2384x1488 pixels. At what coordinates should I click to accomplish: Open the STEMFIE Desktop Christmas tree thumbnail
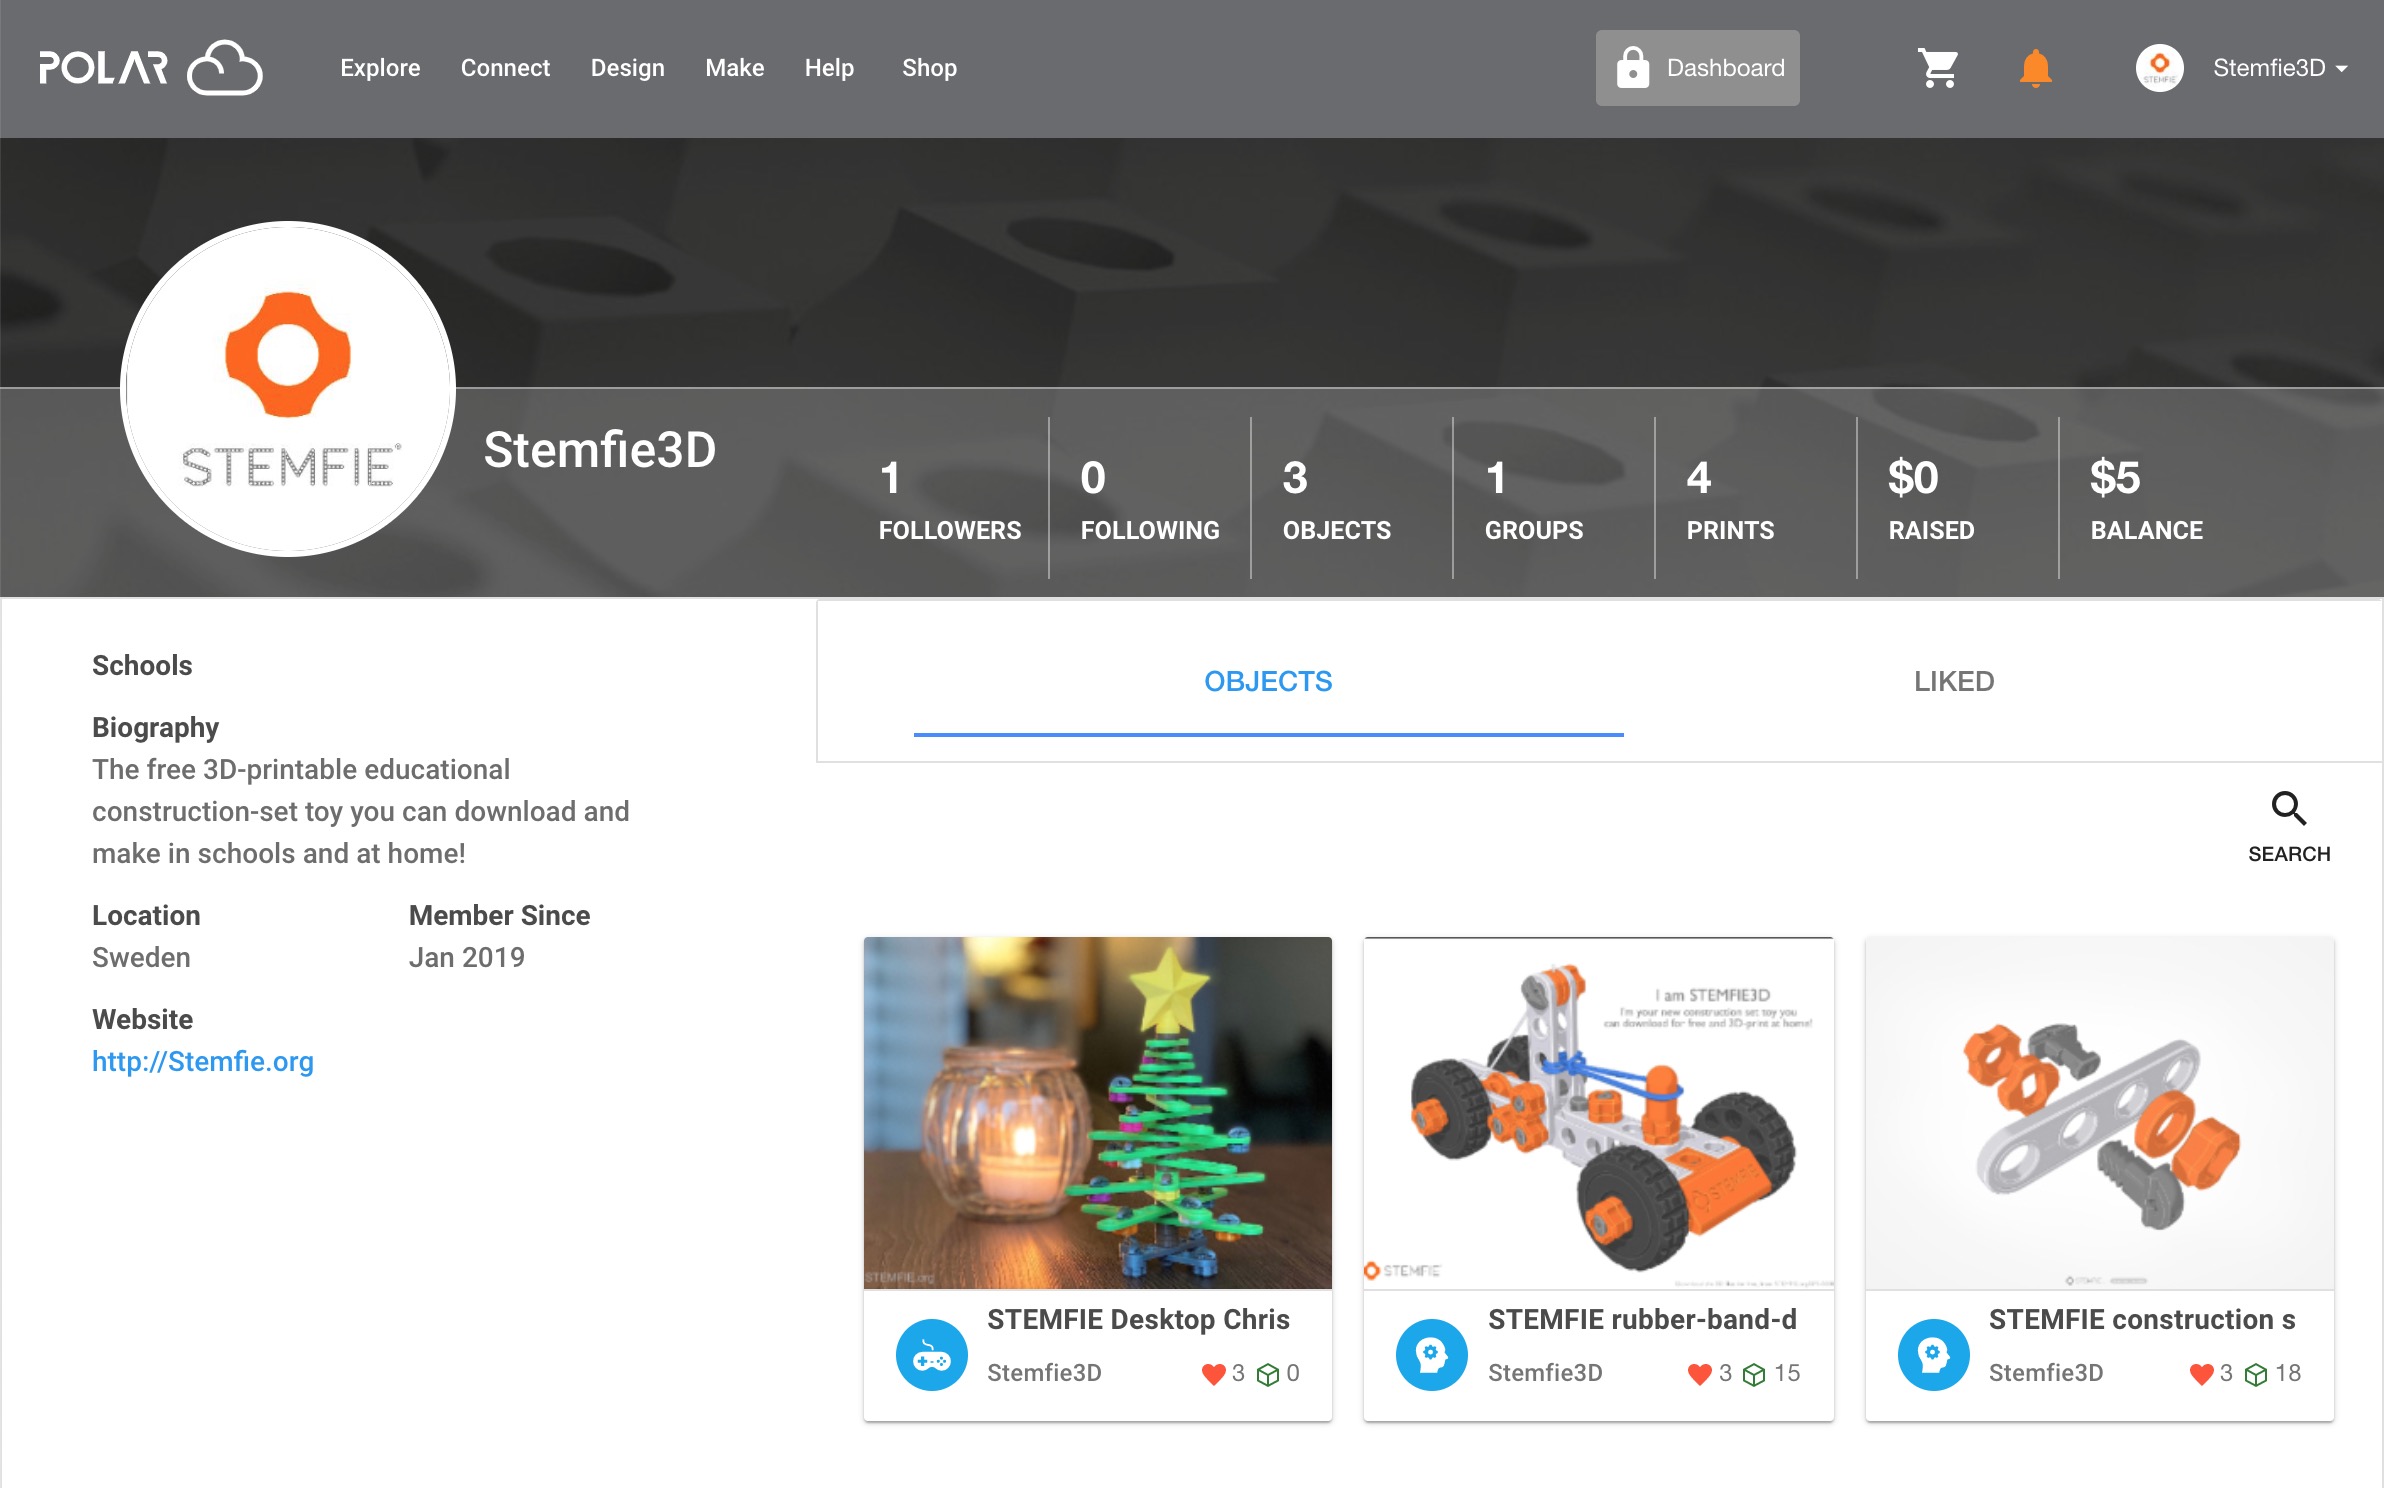pyautogui.click(x=1097, y=1113)
